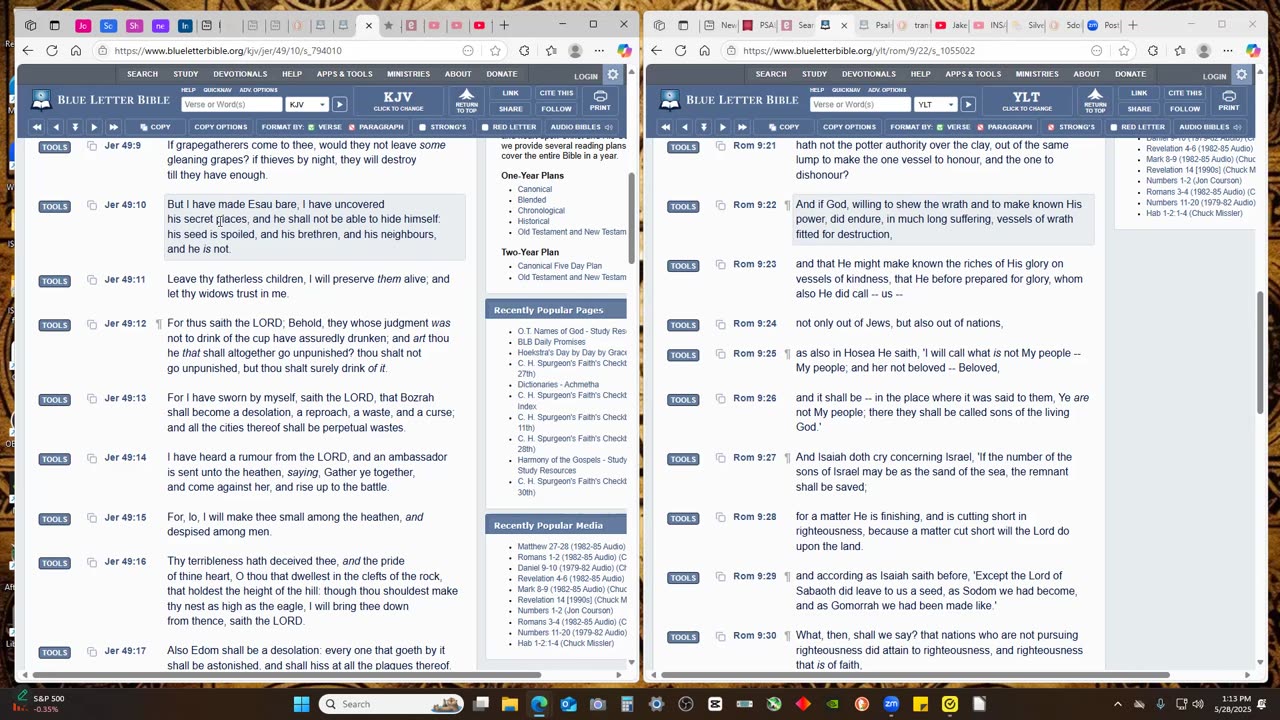Go back in the right browser window

(x=656, y=50)
